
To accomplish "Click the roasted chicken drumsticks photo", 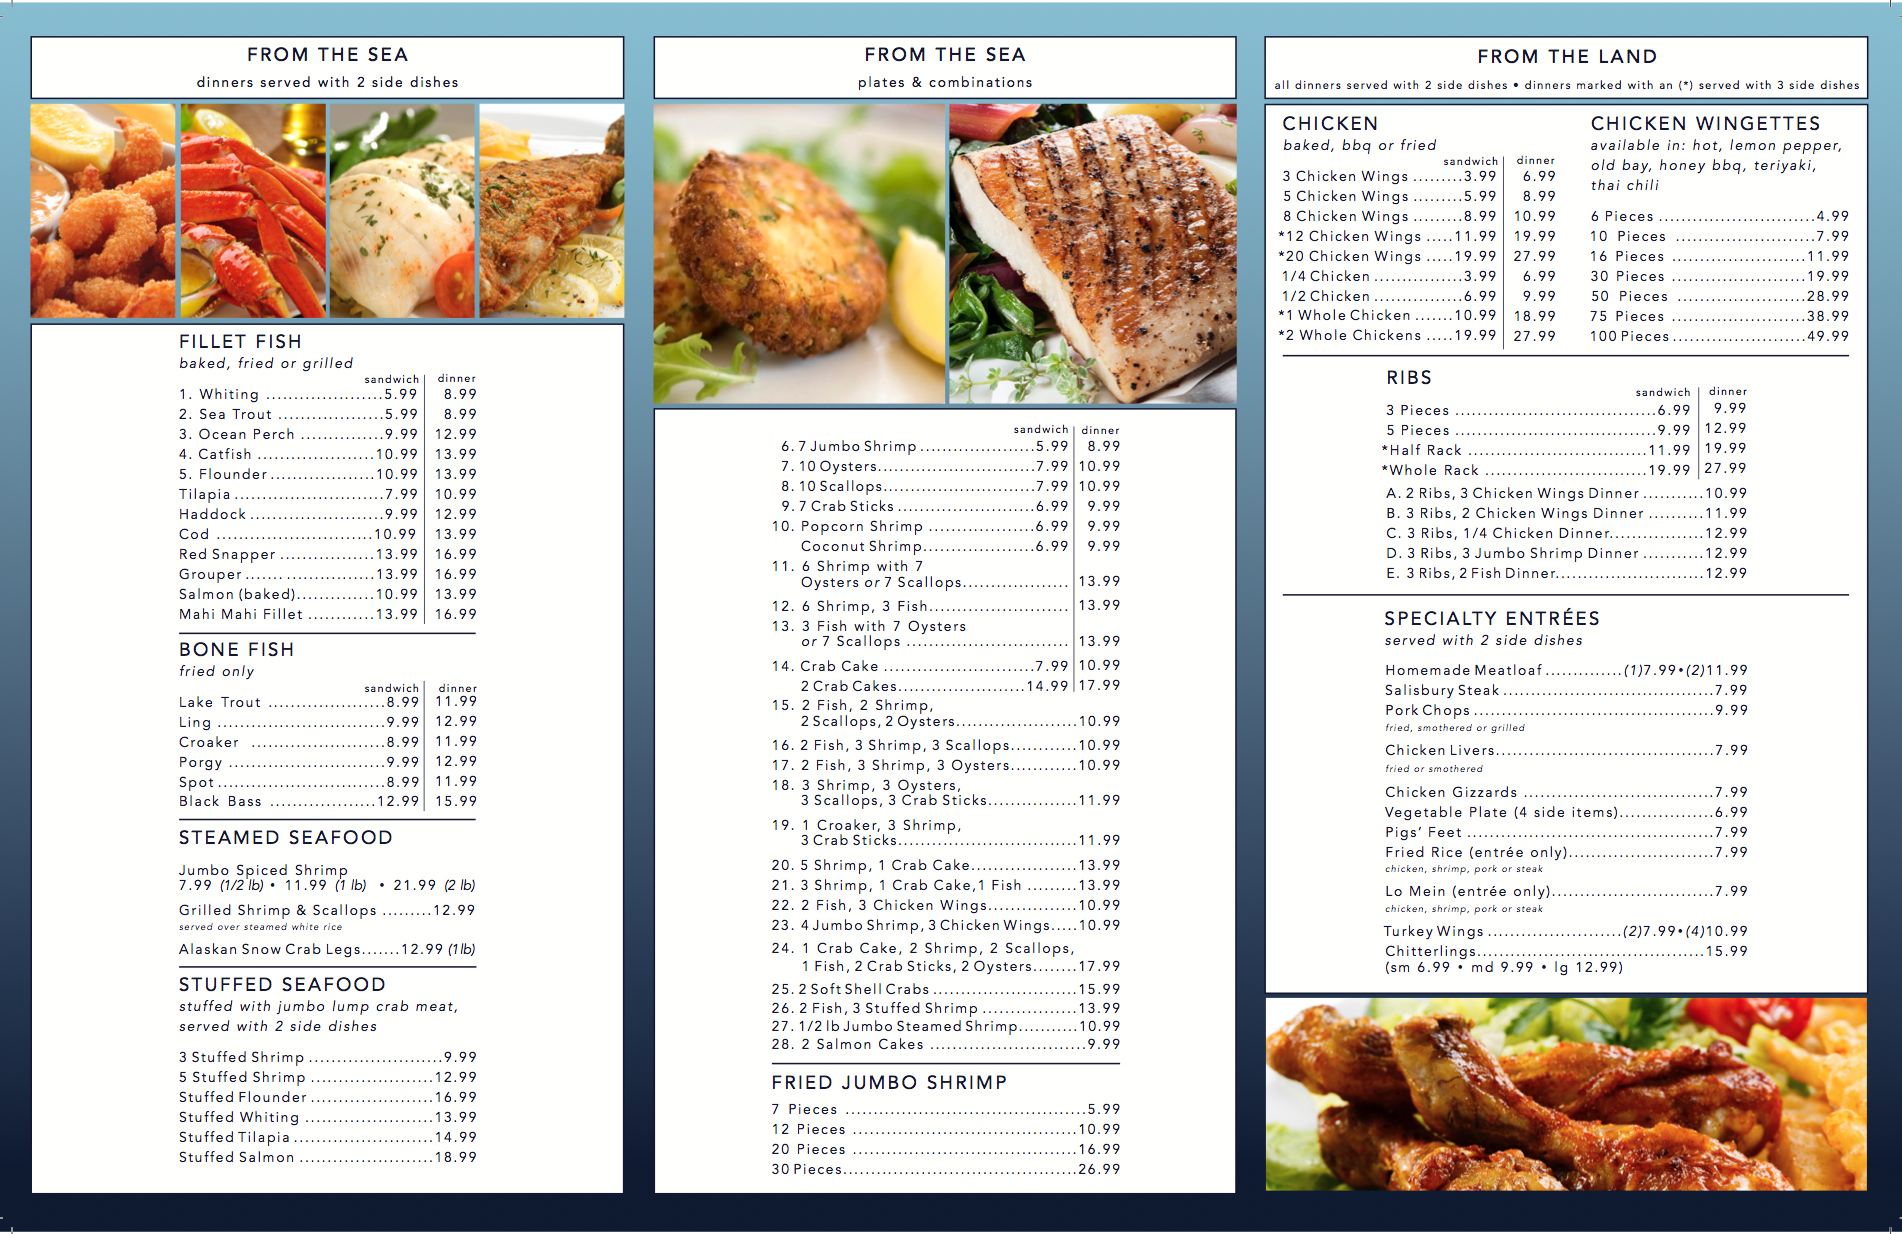I will point(1565,1093).
